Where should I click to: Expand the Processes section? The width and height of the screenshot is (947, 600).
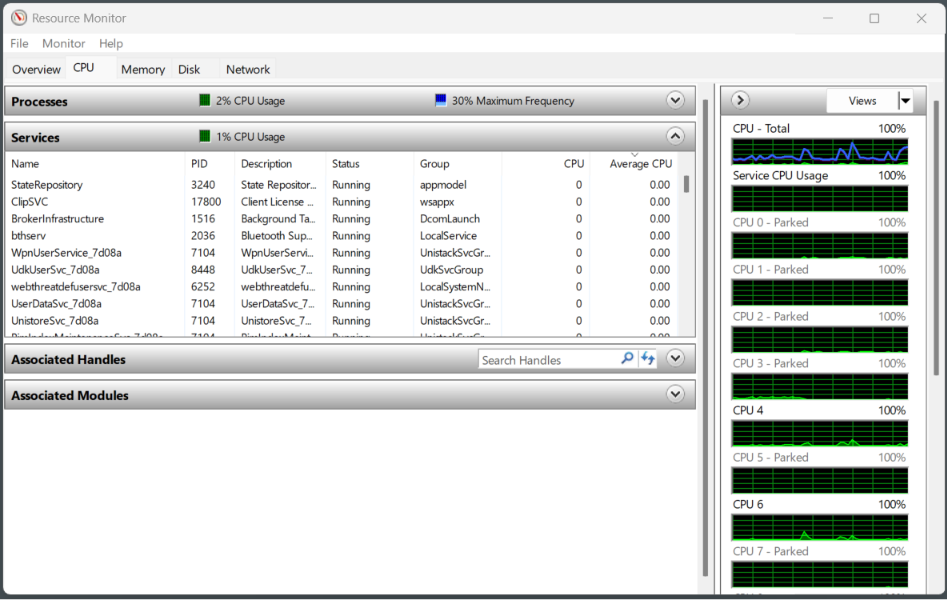pyautogui.click(x=675, y=100)
